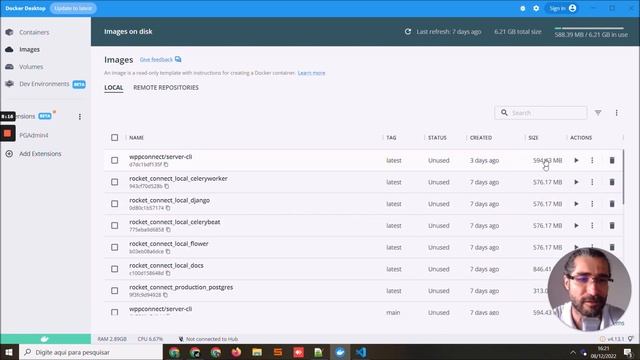Viewport: 640px width, 360px height.
Task: Check the rocket_connect_production_postgres checkbox
Action: 115,291
